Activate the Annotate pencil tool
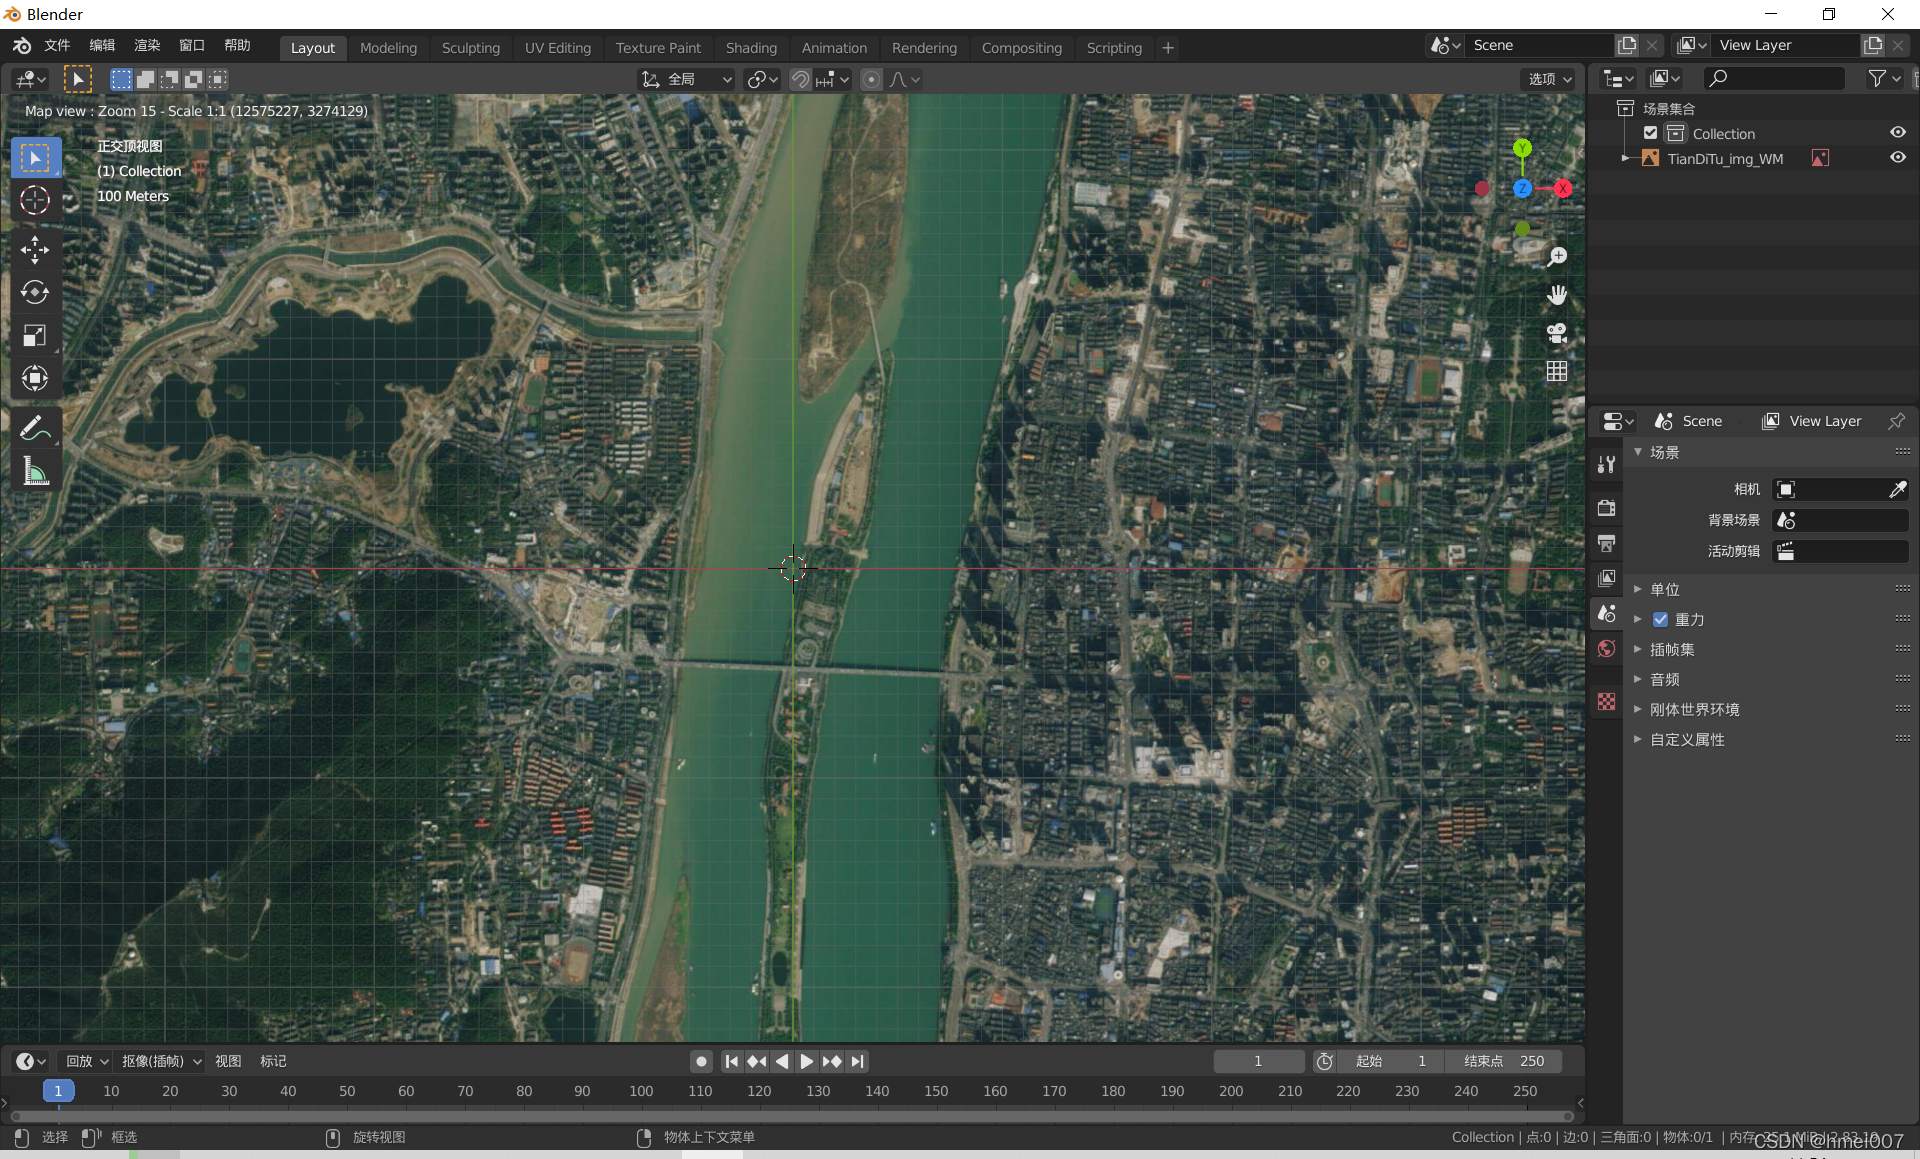Screen dimensions: 1920x1159 pyautogui.click(x=35, y=428)
